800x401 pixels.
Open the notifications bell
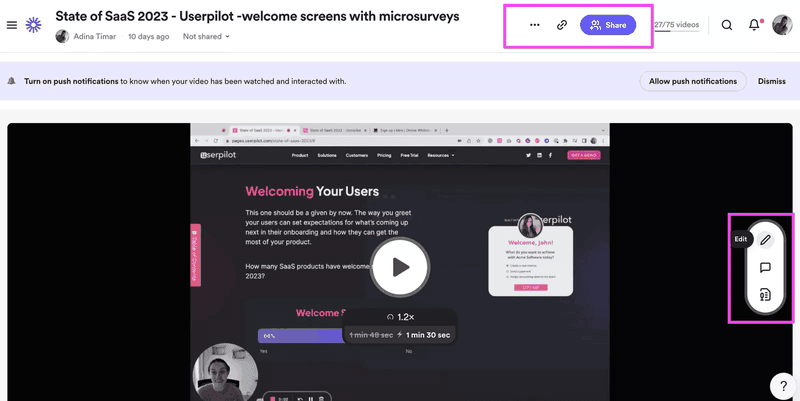click(x=754, y=25)
